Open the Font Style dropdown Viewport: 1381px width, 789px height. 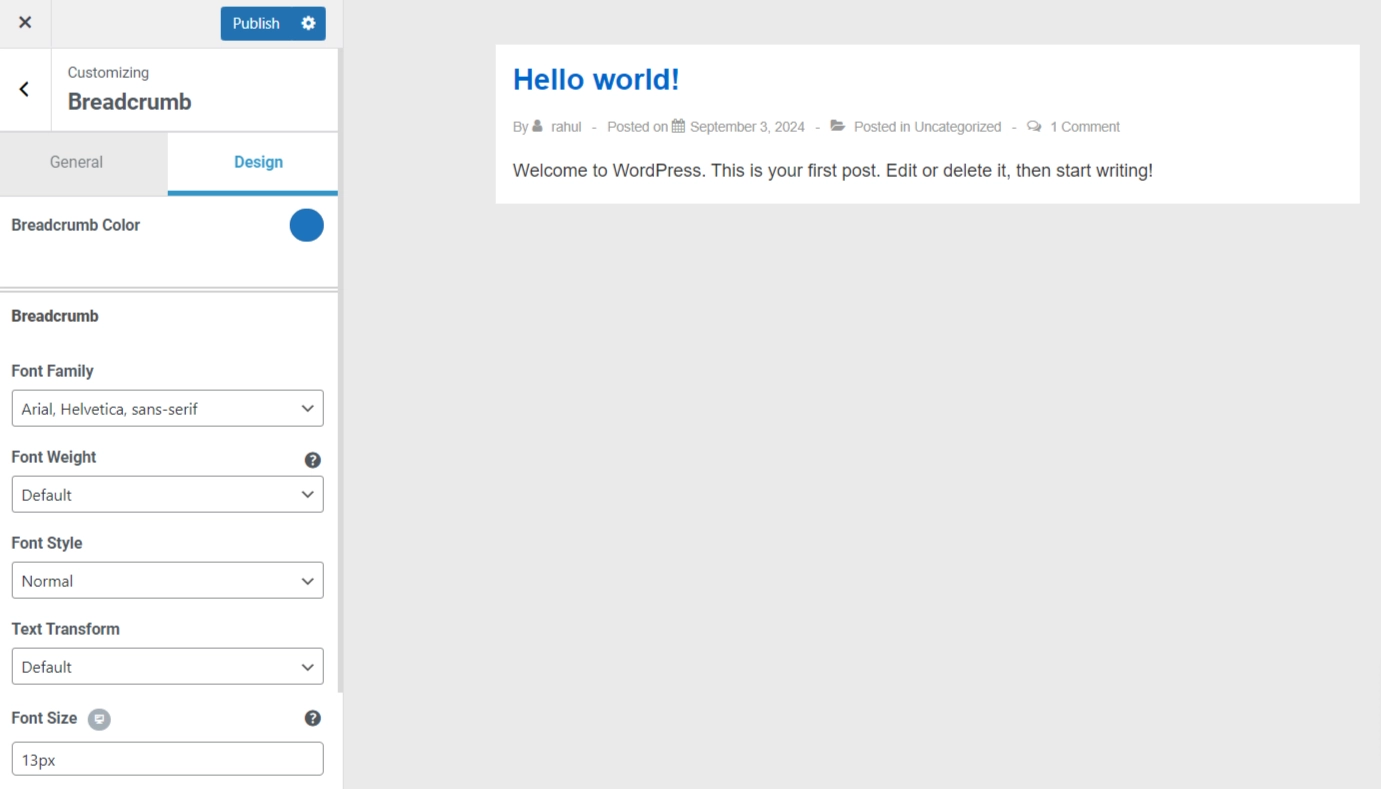click(167, 580)
